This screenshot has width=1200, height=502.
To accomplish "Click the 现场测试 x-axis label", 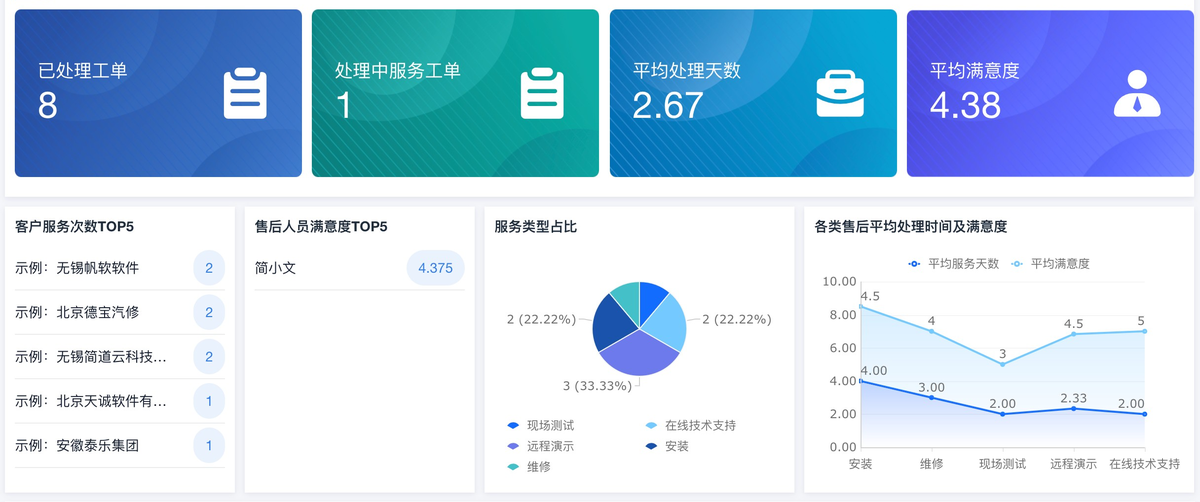I will [1003, 465].
